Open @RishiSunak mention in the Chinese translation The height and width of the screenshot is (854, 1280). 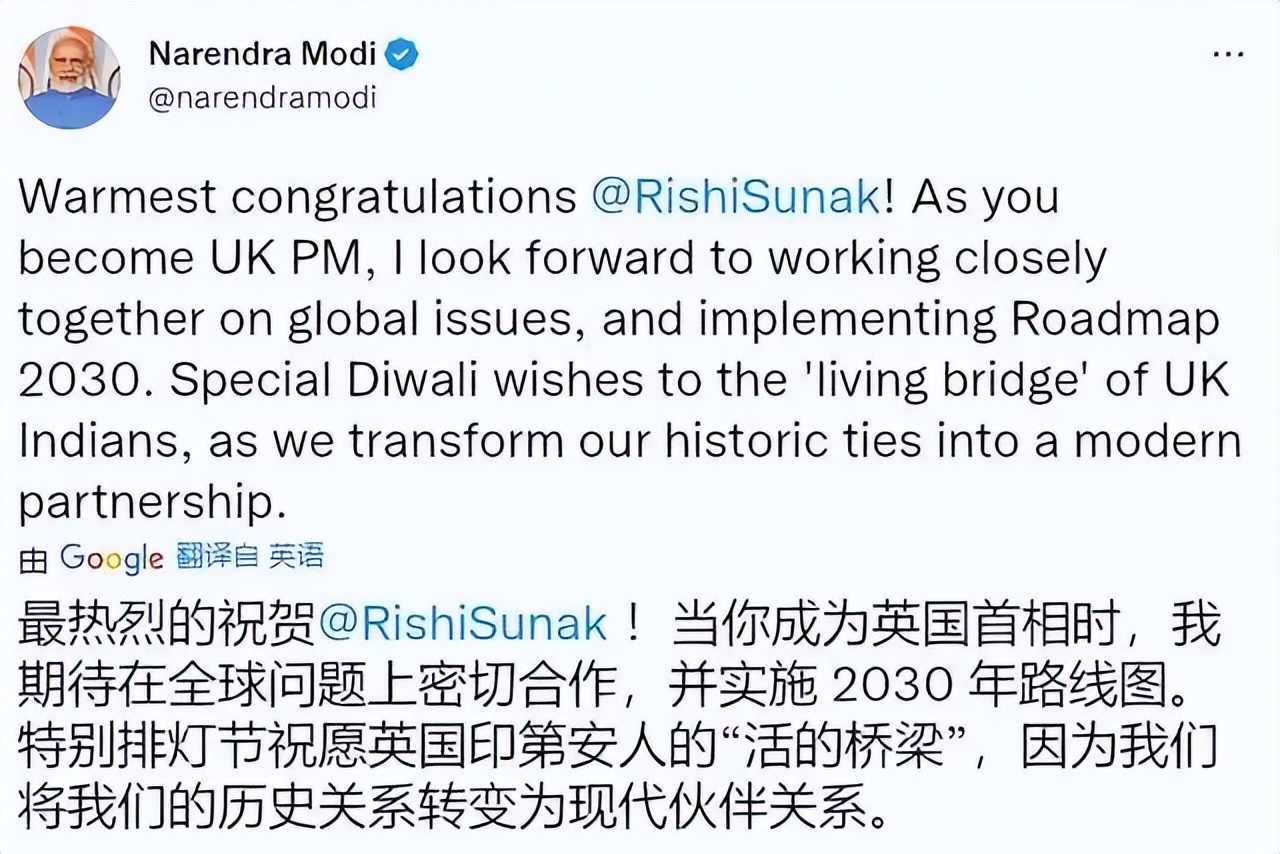pyautogui.click(x=463, y=624)
